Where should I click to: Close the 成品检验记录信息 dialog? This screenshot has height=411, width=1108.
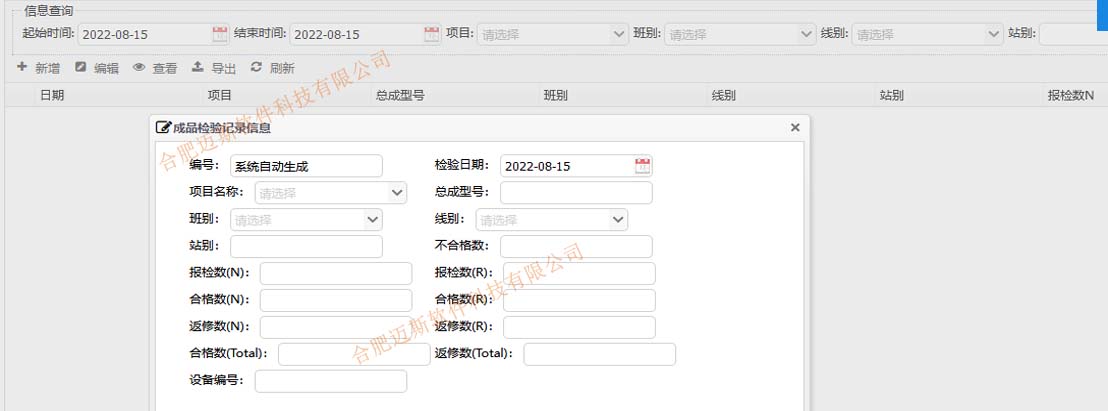[795, 128]
